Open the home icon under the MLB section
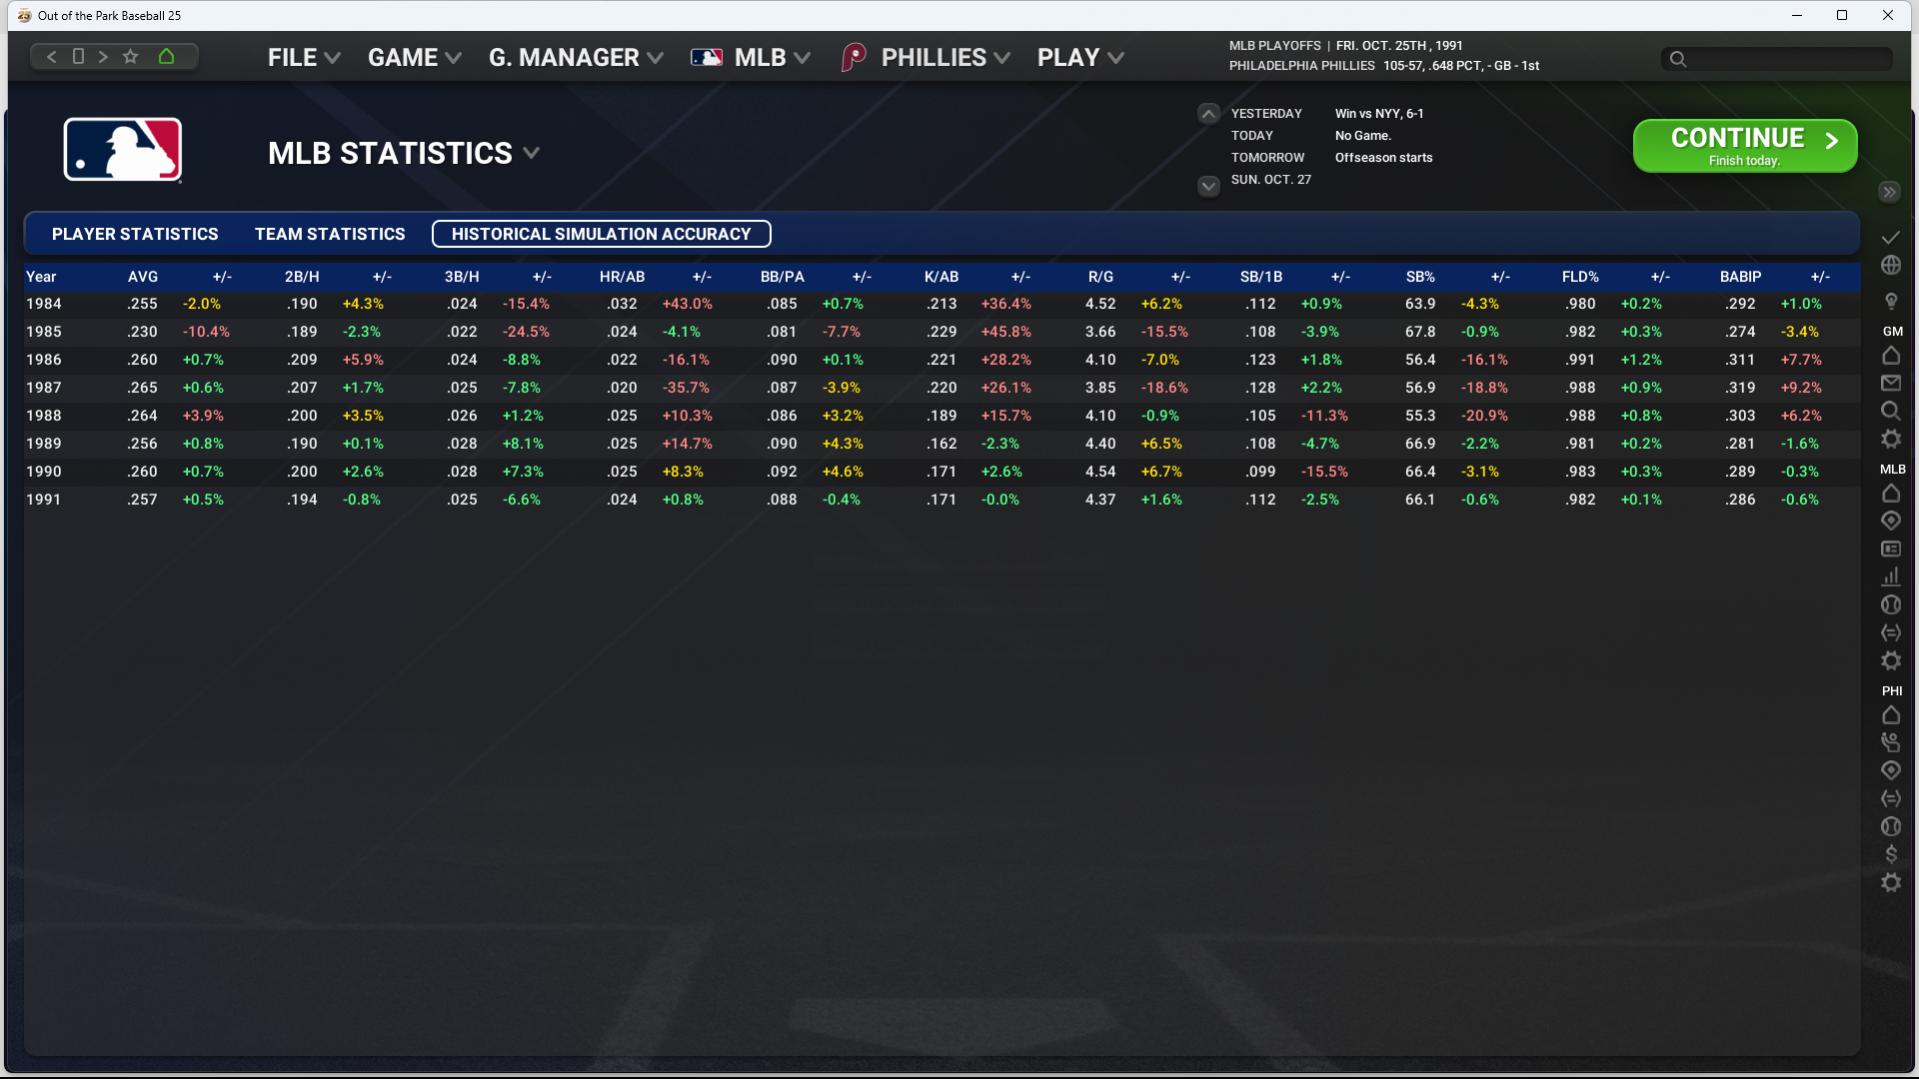Screen dimensions: 1919x1079 (1891, 493)
